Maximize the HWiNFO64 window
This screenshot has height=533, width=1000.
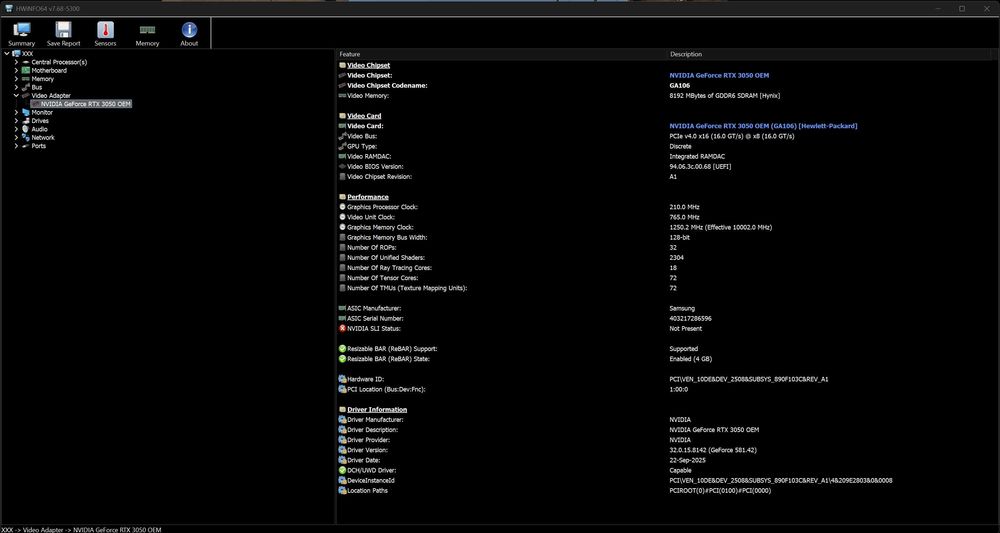pyautogui.click(x=962, y=8)
